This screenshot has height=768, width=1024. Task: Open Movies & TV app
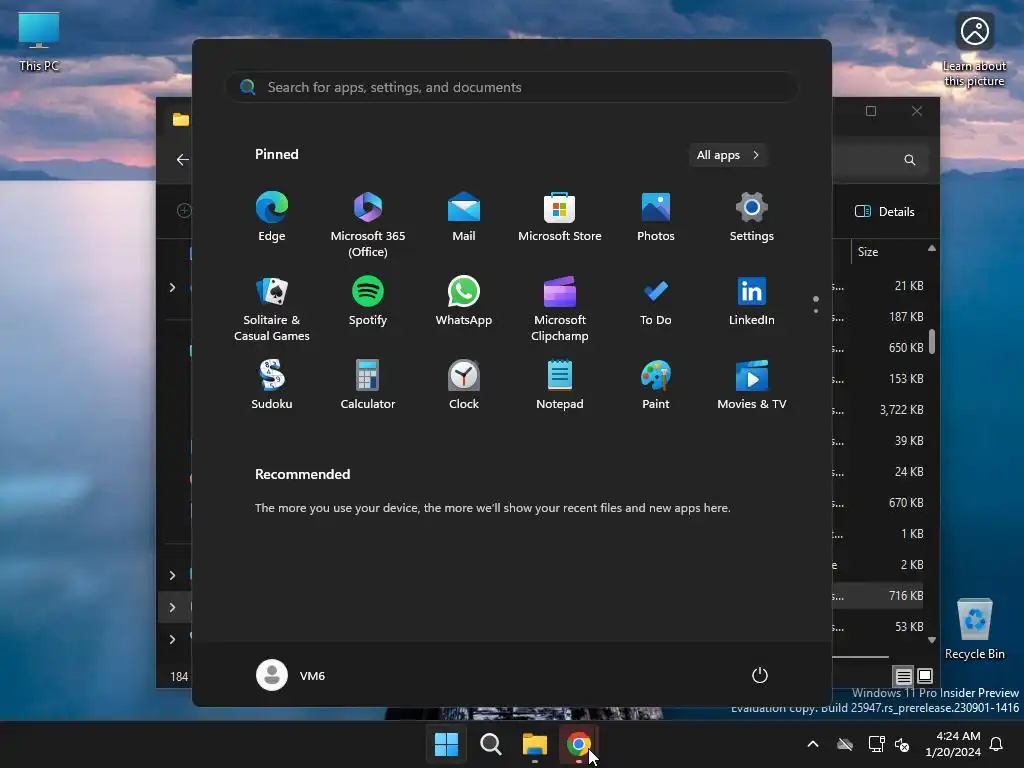[752, 385]
